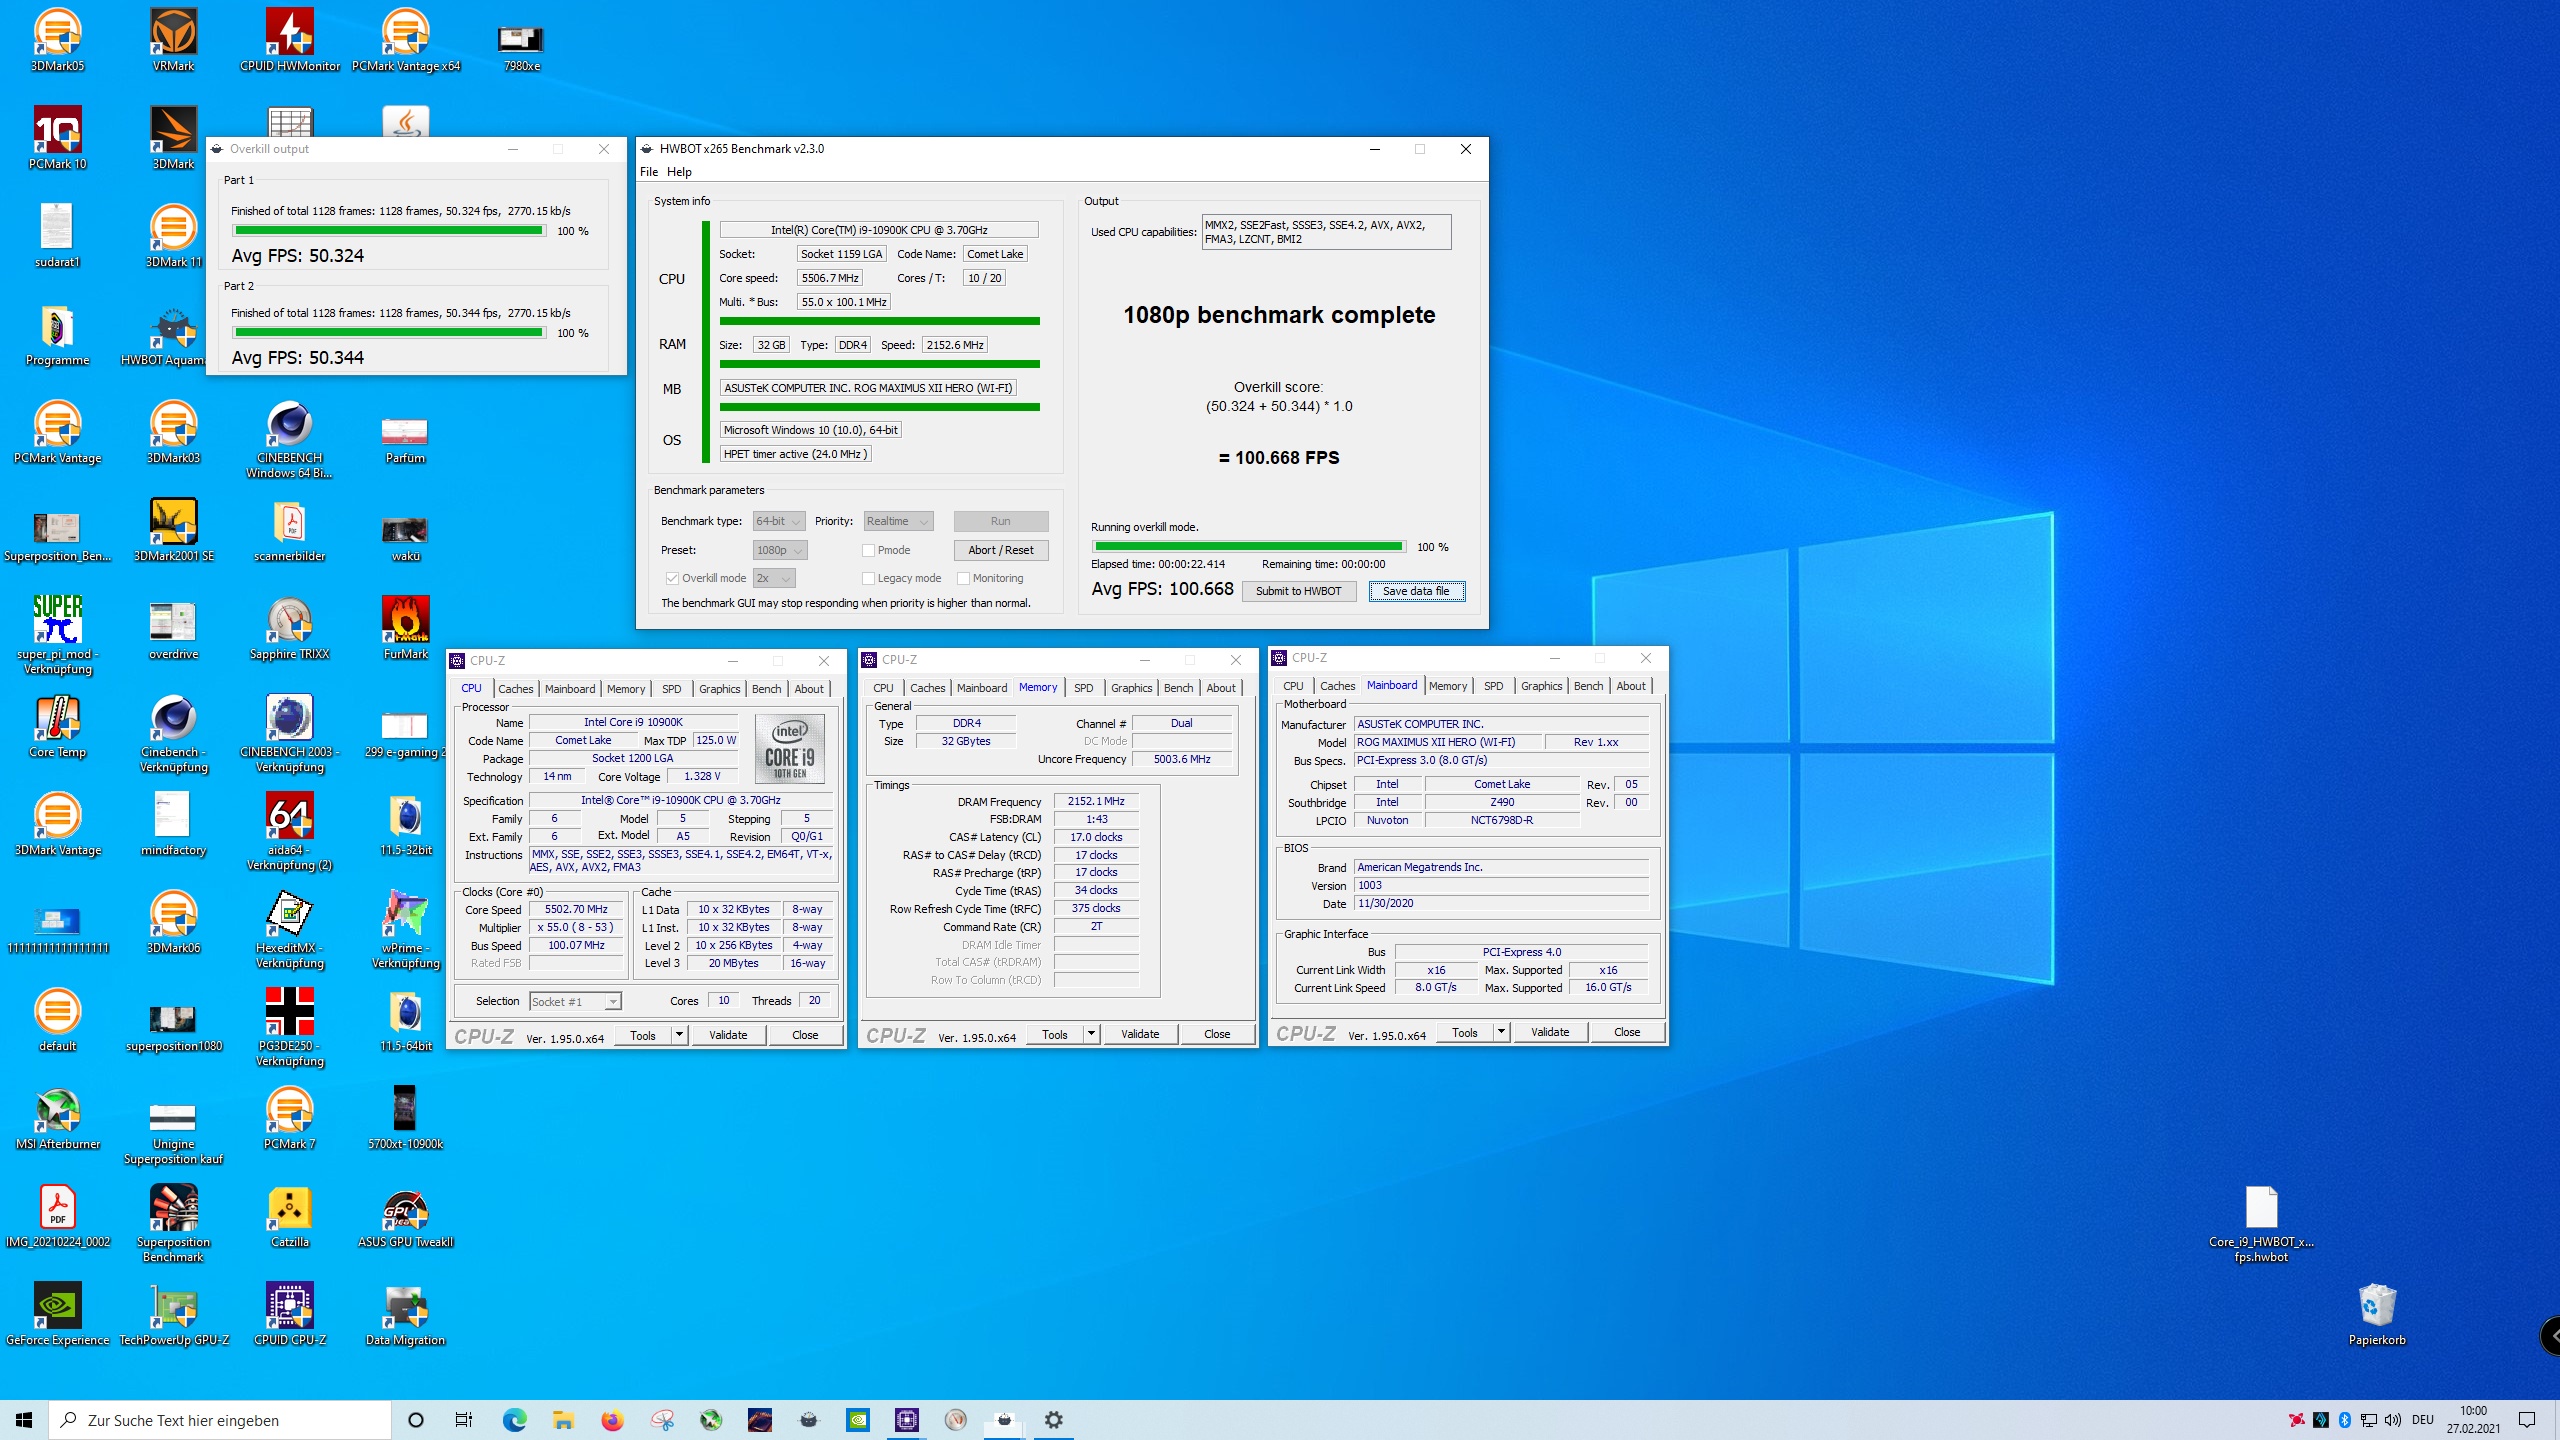Expand the Tools arrow in the Mainboard tab CPU-Z window

1502,1032
